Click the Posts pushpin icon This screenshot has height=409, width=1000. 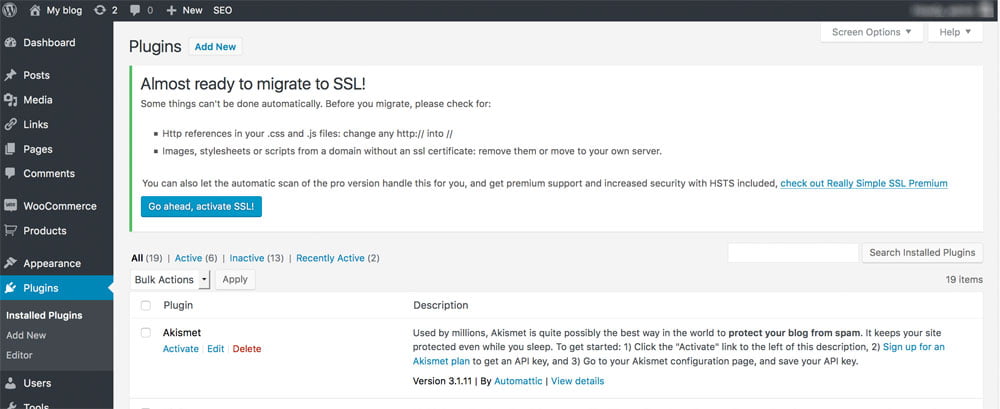click(x=10, y=75)
